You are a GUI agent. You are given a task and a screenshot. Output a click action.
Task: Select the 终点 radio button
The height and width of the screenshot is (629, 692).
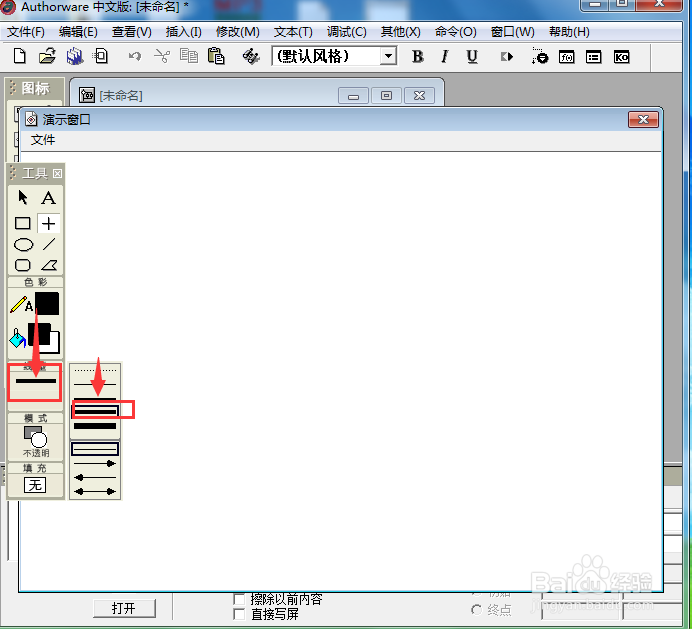click(x=476, y=610)
